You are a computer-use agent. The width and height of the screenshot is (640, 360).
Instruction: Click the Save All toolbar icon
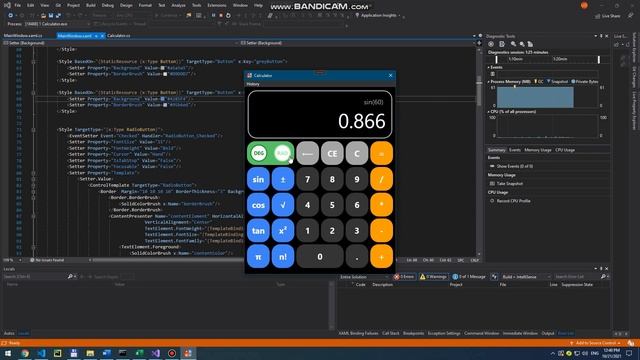pyautogui.click(x=58, y=16)
